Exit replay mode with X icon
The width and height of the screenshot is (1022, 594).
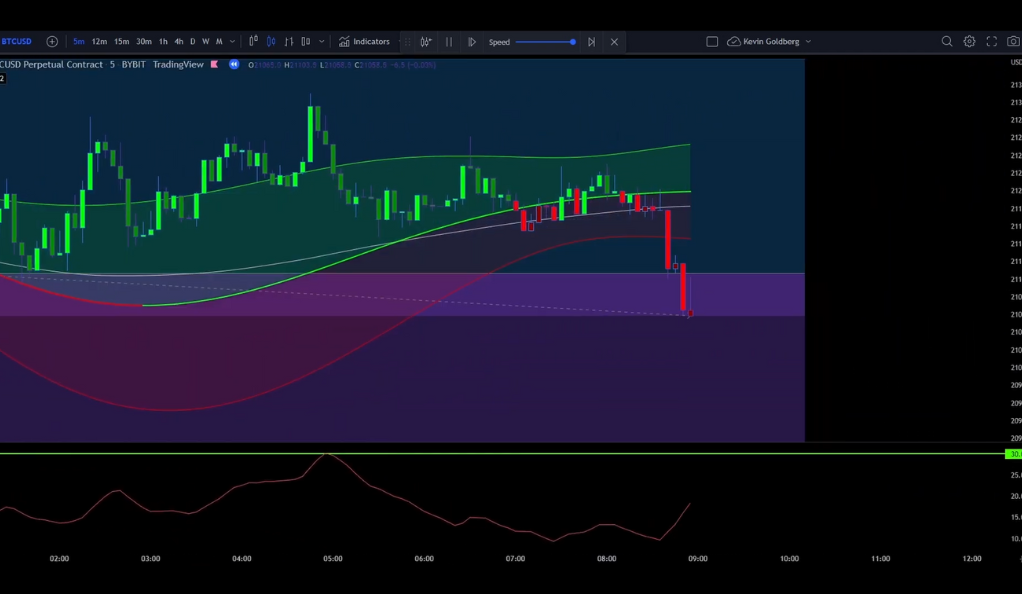[x=614, y=42]
